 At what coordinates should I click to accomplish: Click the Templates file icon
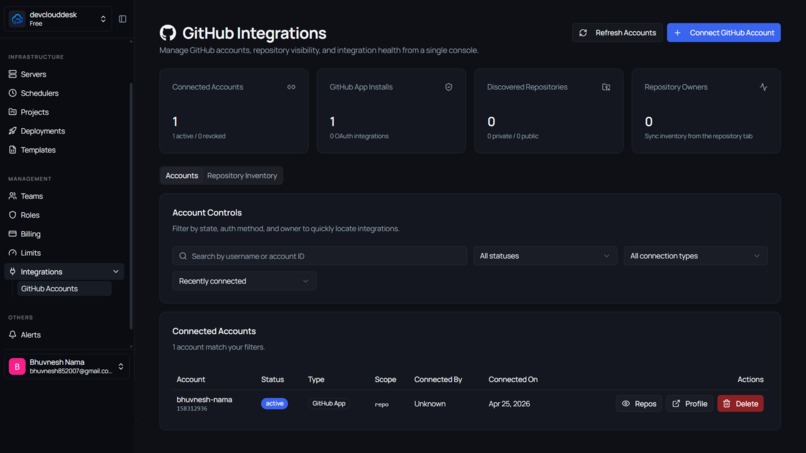coord(12,150)
